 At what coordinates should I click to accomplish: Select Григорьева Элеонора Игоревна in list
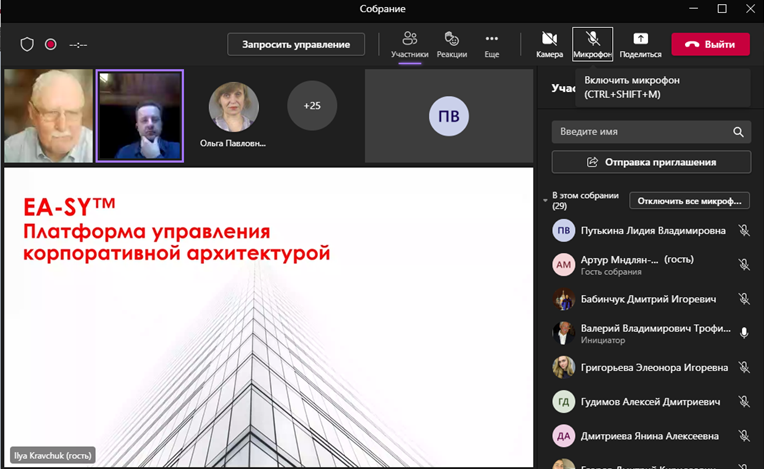point(651,367)
